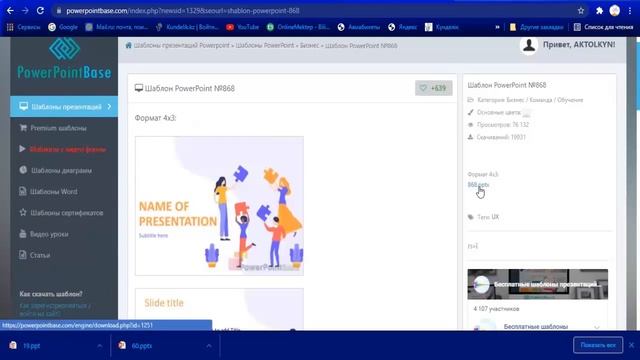Click the PowerPointBase logo
This screenshot has height=360, width=640.
click(x=64, y=58)
